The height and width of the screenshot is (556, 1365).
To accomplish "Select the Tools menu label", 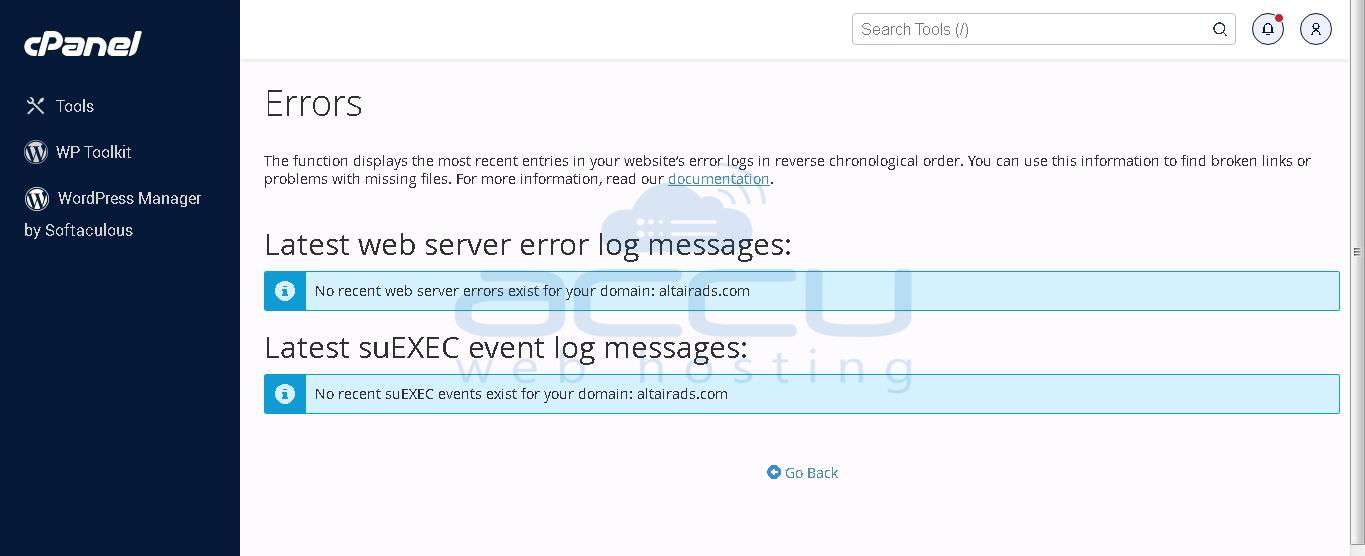I will click(75, 106).
